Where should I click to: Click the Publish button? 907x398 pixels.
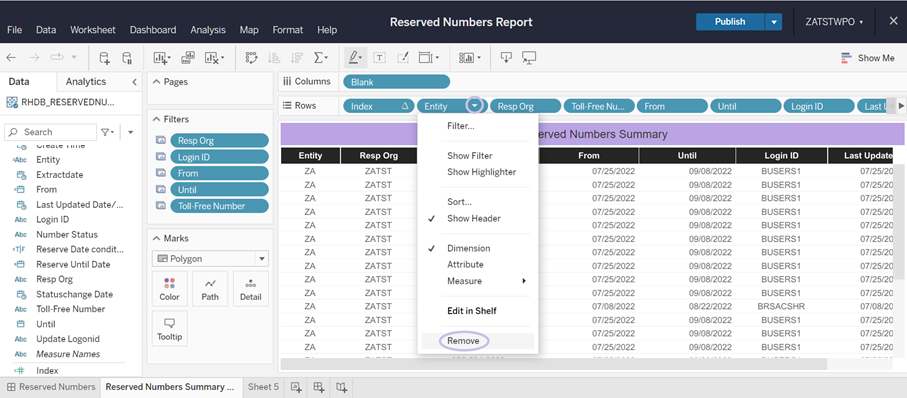[730, 21]
